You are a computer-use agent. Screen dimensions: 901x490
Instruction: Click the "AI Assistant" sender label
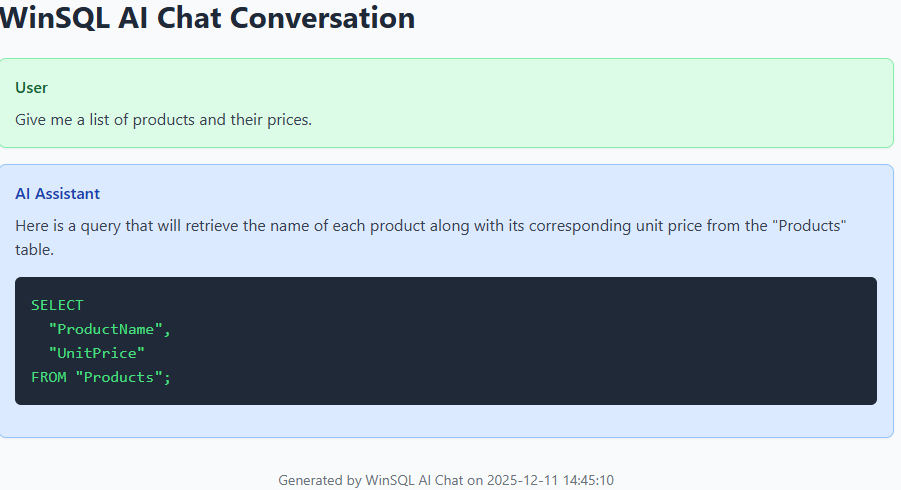58,194
